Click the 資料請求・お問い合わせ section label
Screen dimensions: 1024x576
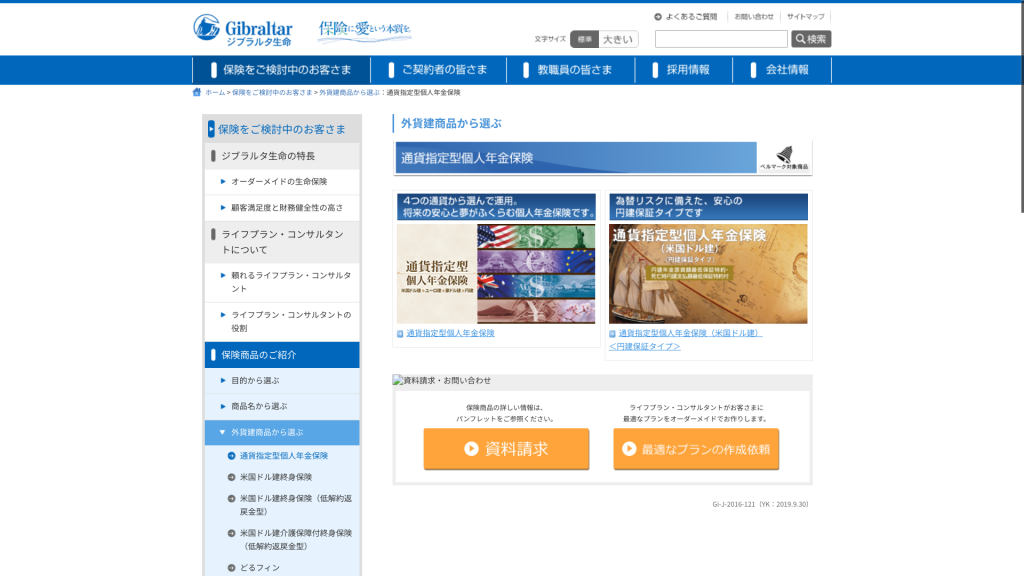click(x=447, y=380)
